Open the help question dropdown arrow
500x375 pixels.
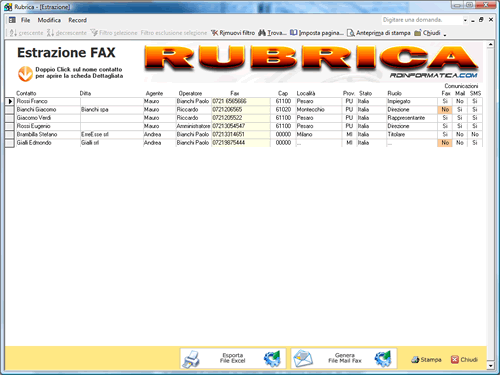pos(465,20)
